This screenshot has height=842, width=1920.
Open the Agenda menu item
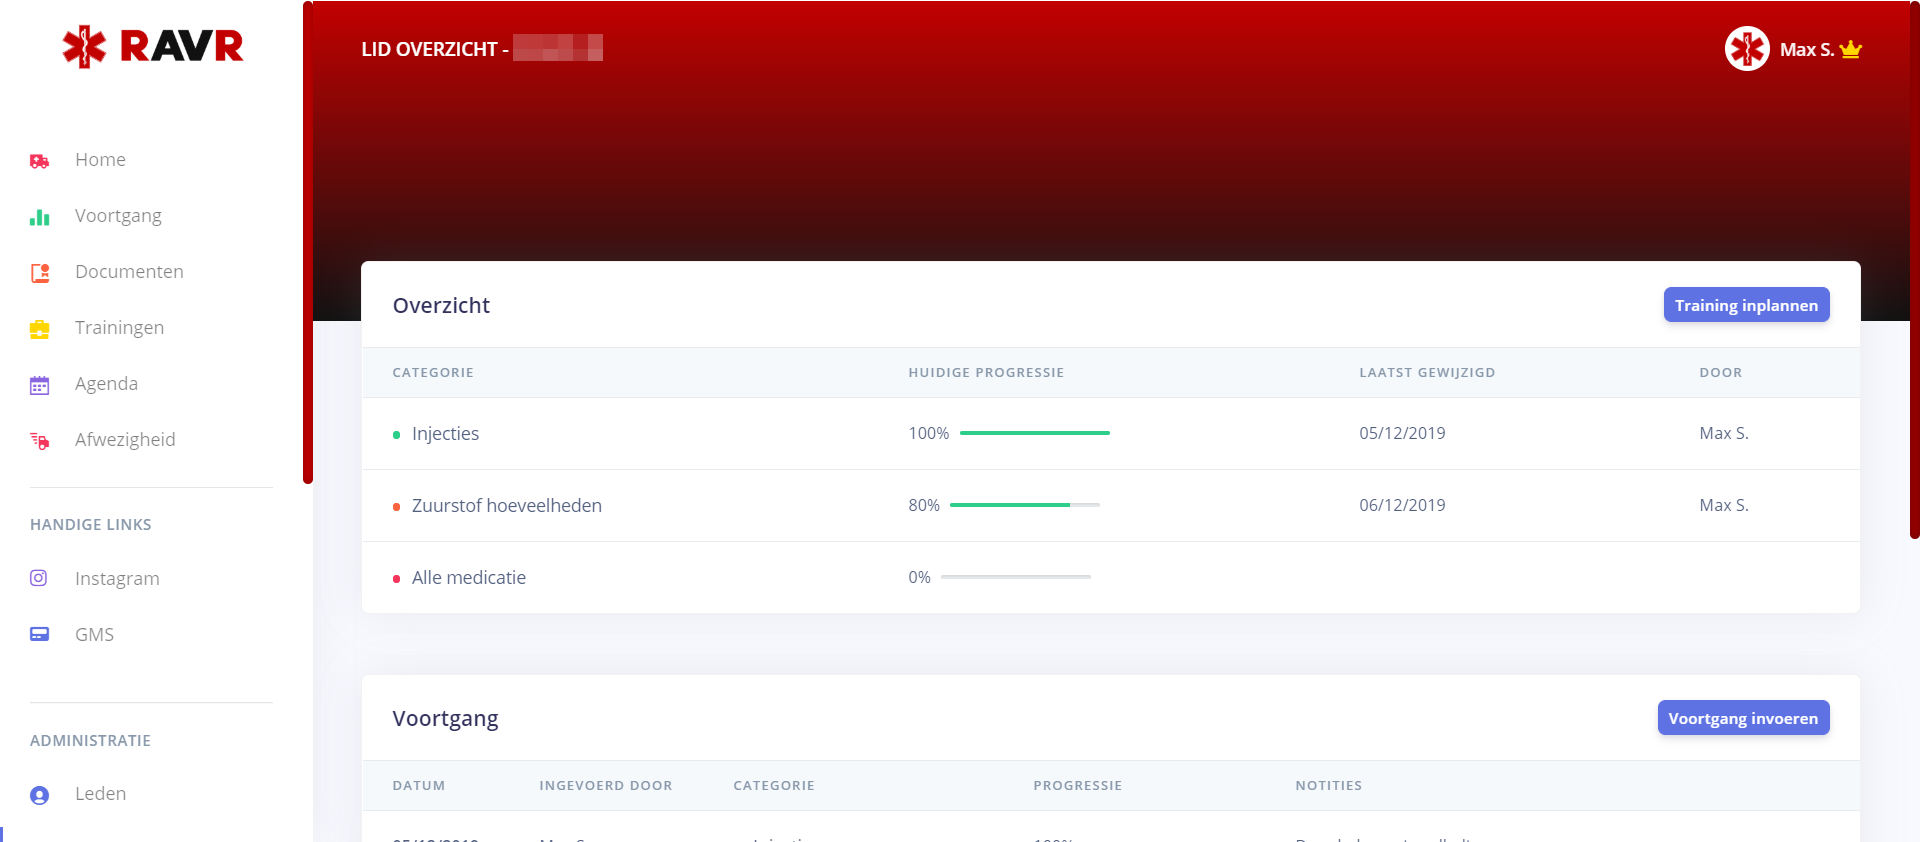tap(106, 384)
